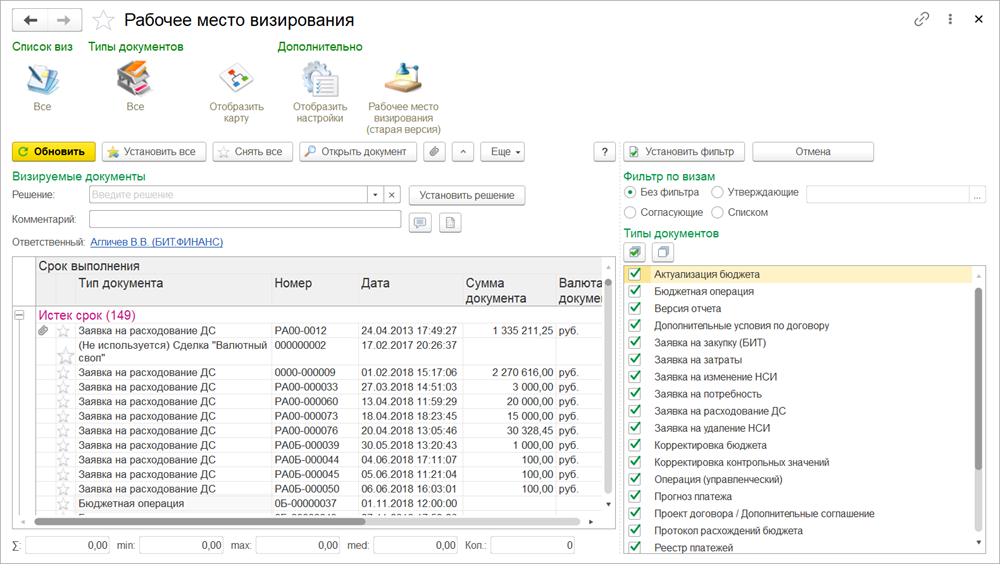Open the 'Отобразить карту' icon

click(236, 78)
